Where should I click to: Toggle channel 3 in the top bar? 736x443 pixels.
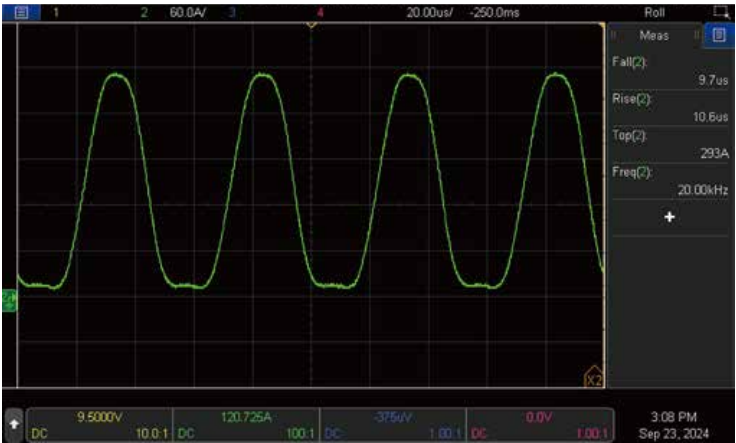232,13
